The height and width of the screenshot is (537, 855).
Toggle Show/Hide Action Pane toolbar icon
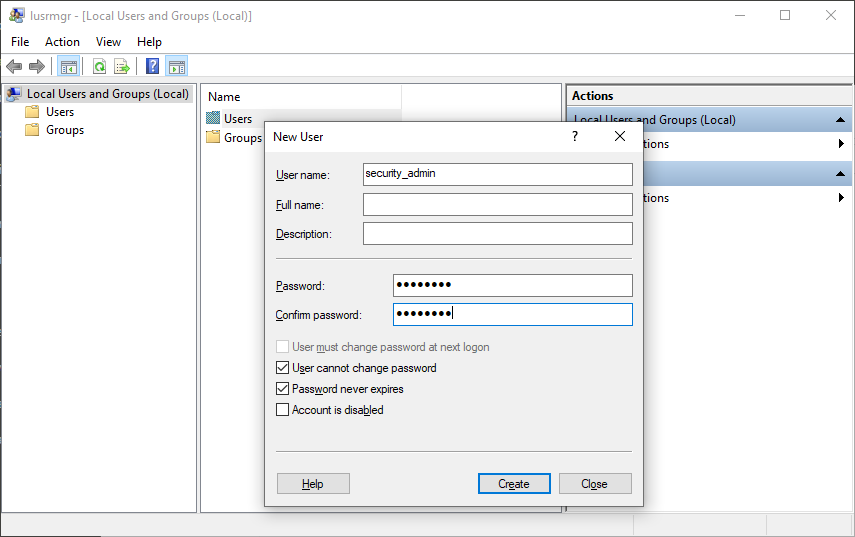pos(176,67)
